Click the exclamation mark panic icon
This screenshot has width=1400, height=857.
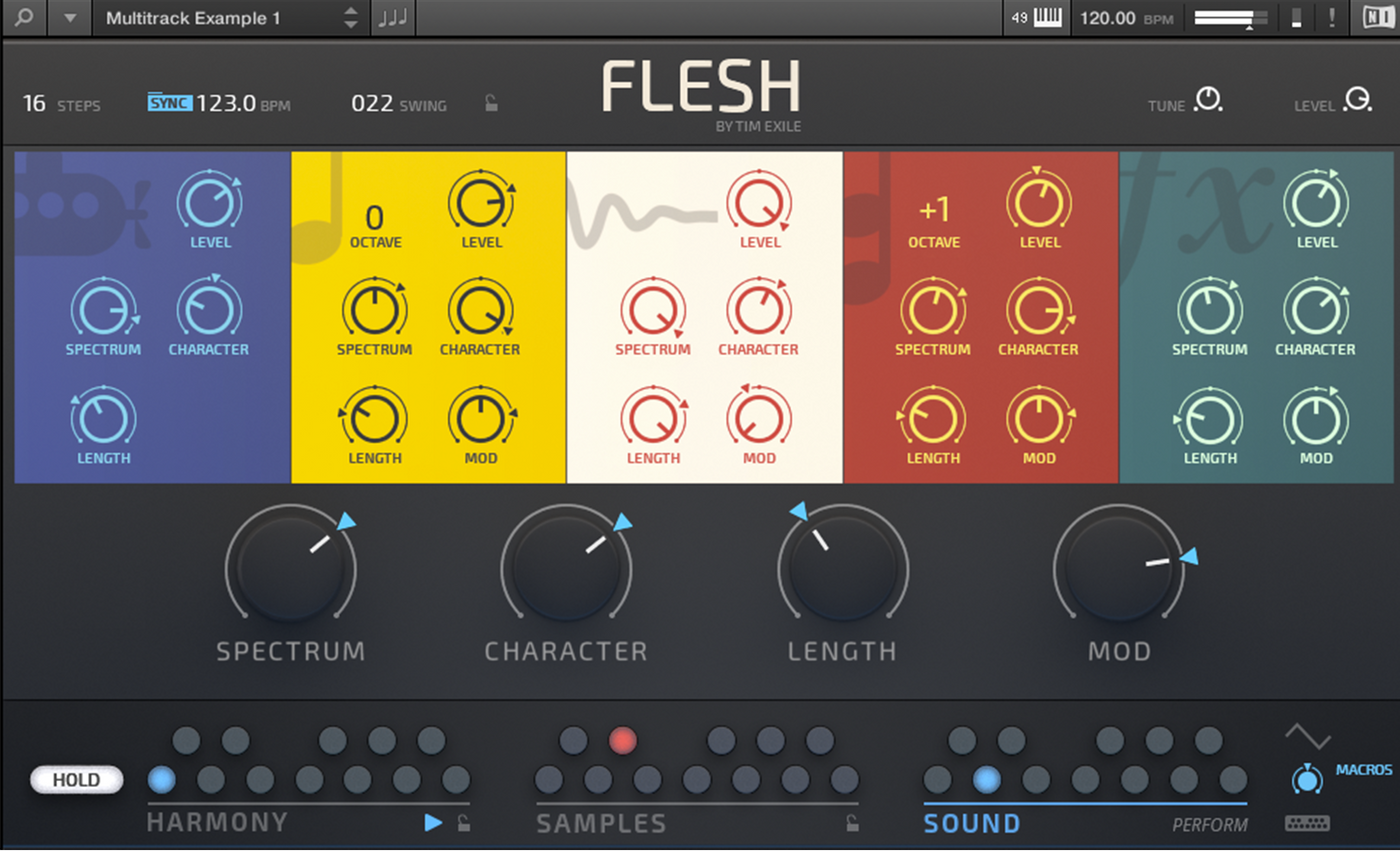coord(1331,18)
